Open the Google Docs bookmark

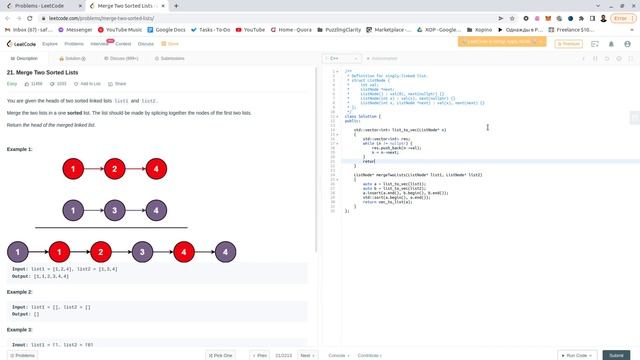point(167,30)
